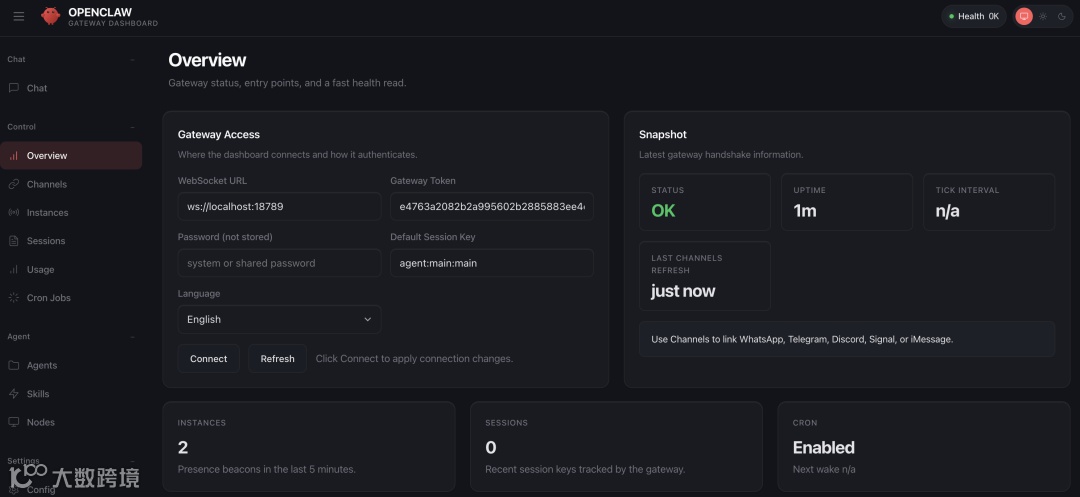Click the hamburger menu icon
This screenshot has width=1080, height=497.
(19, 16)
